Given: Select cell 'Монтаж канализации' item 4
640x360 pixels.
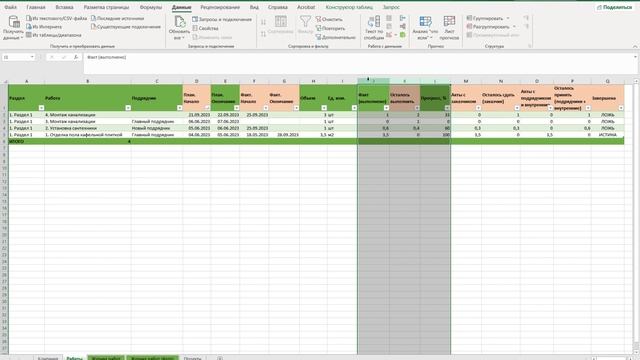Looking at the screenshot, I should 87,115.
